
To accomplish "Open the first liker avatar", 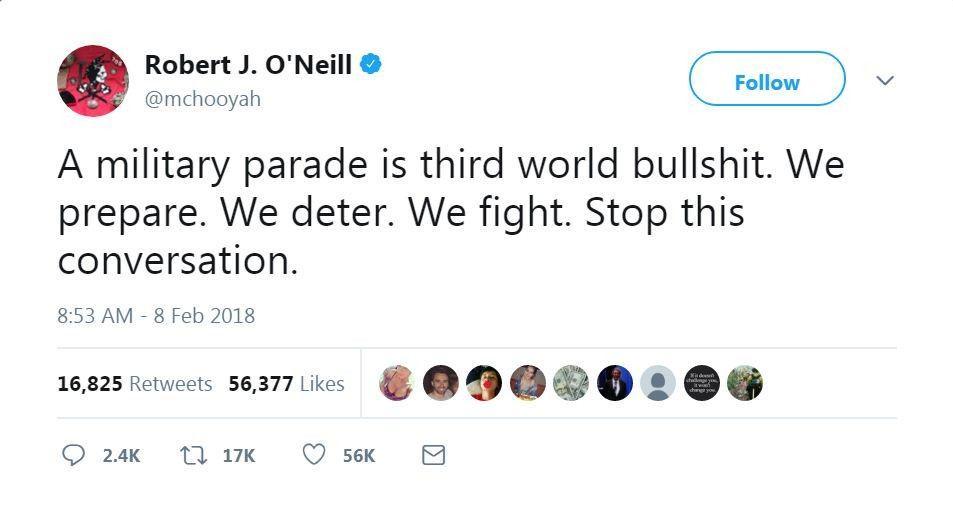I will 396,383.
